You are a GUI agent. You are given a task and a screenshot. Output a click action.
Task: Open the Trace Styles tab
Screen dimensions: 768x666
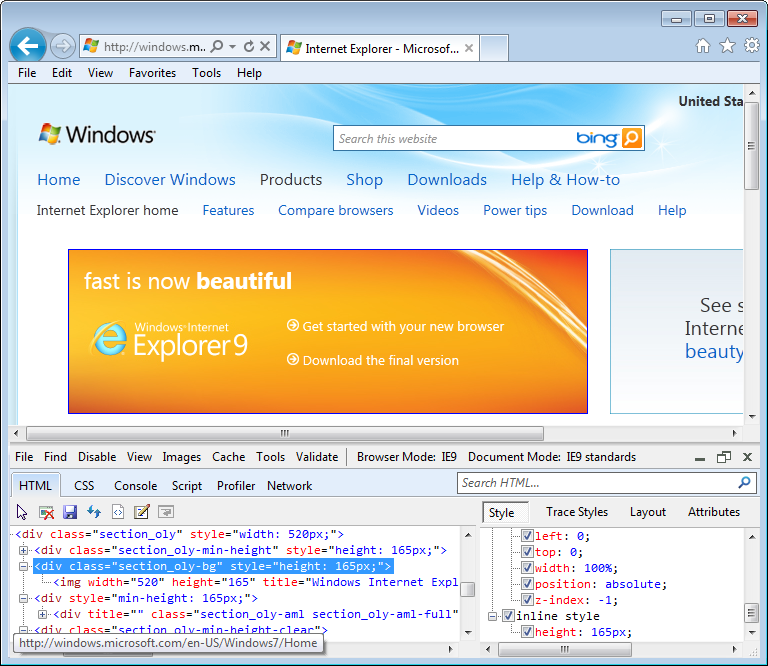(x=577, y=512)
